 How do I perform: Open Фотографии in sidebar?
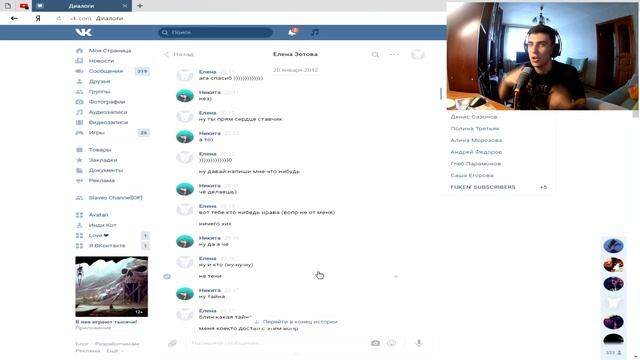pyautogui.click(x=107, y=102)
